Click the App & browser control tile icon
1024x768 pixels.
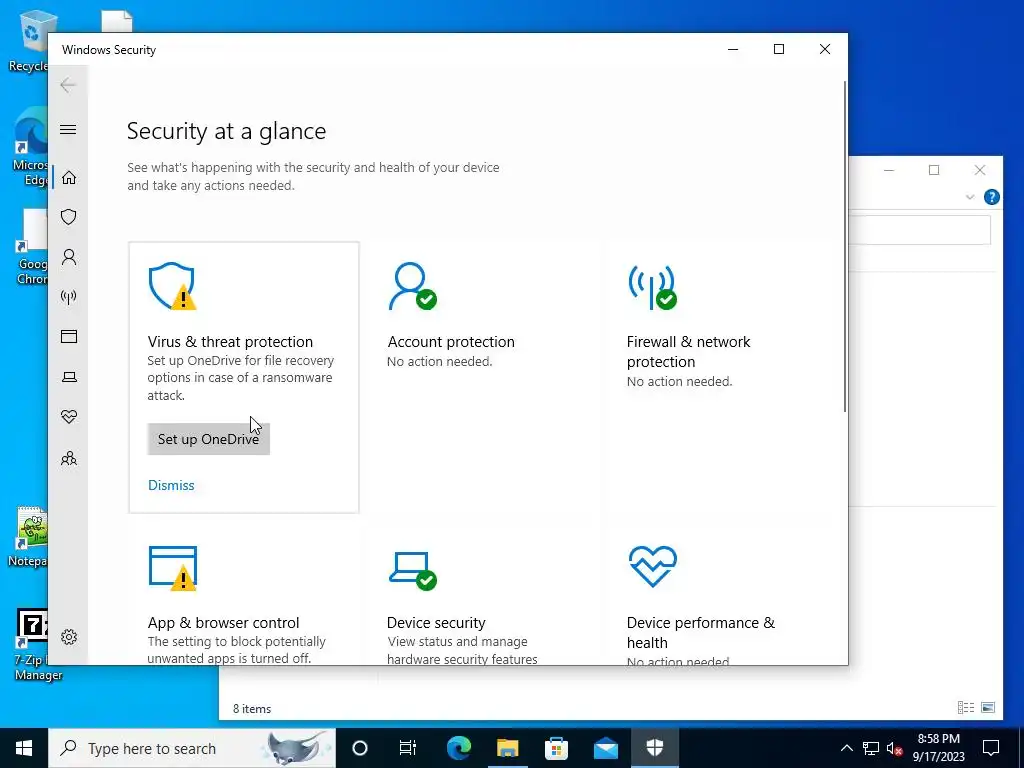172,568
